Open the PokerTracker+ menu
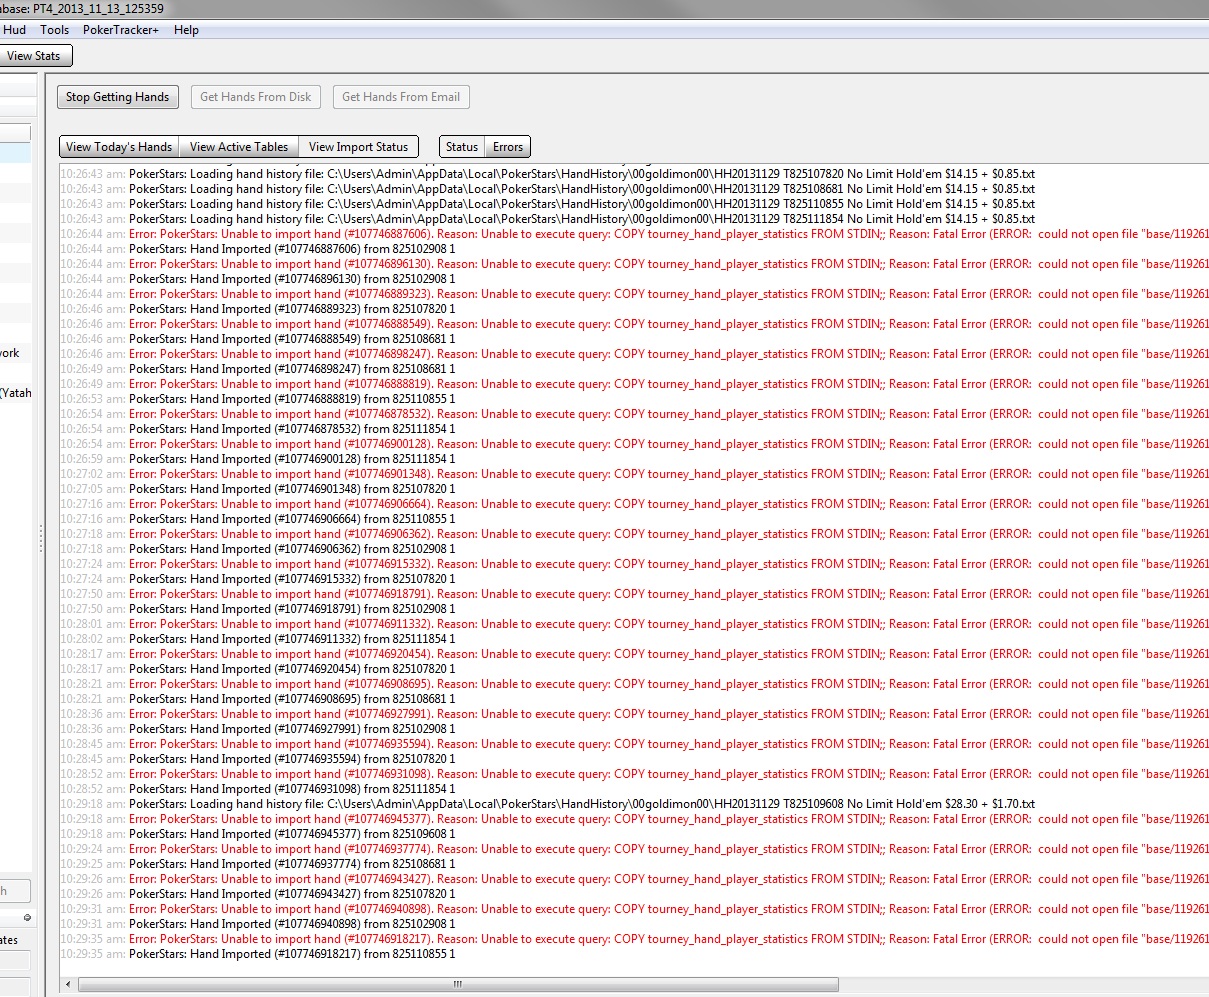1209x997 pixels. click(x=120, y=30)
